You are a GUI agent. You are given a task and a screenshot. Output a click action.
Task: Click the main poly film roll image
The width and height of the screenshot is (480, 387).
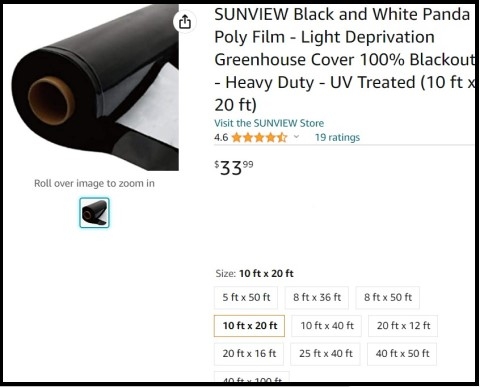click(95, 87)
